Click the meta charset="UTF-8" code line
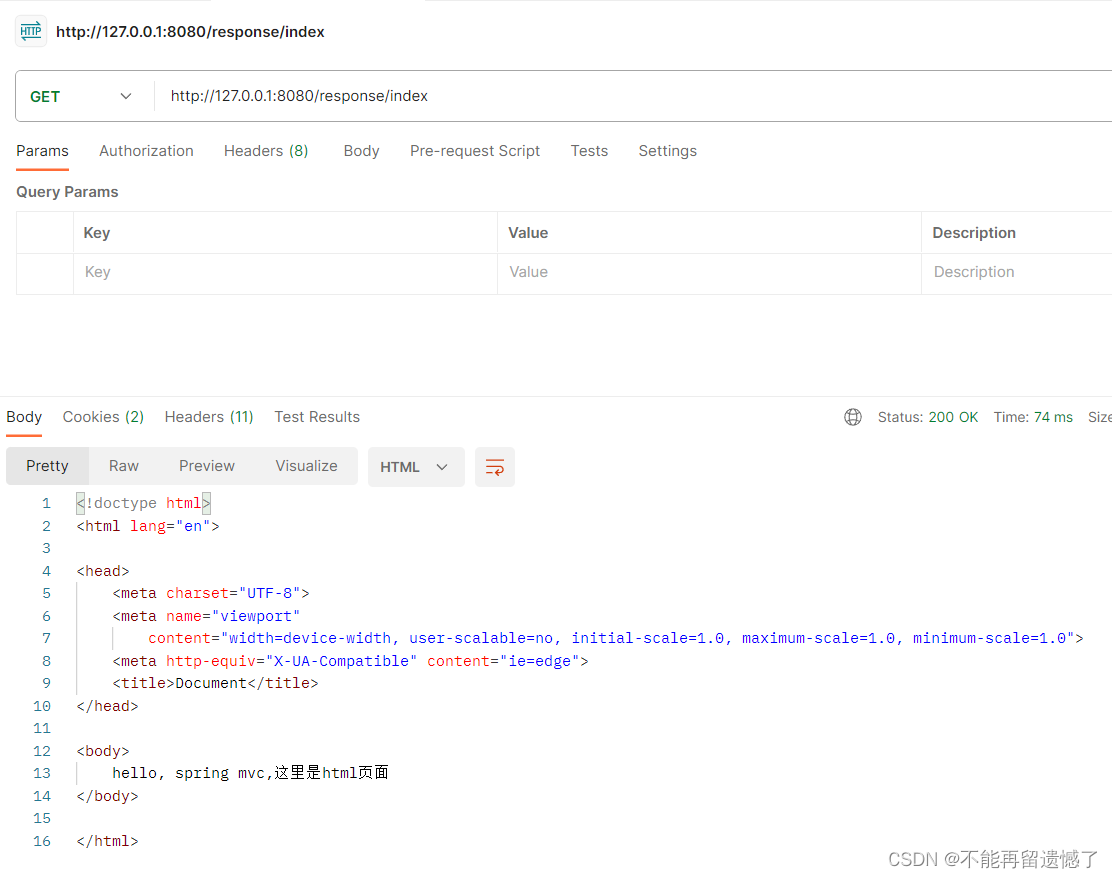The image size is (1112, 878). click(x=211, y=594)
